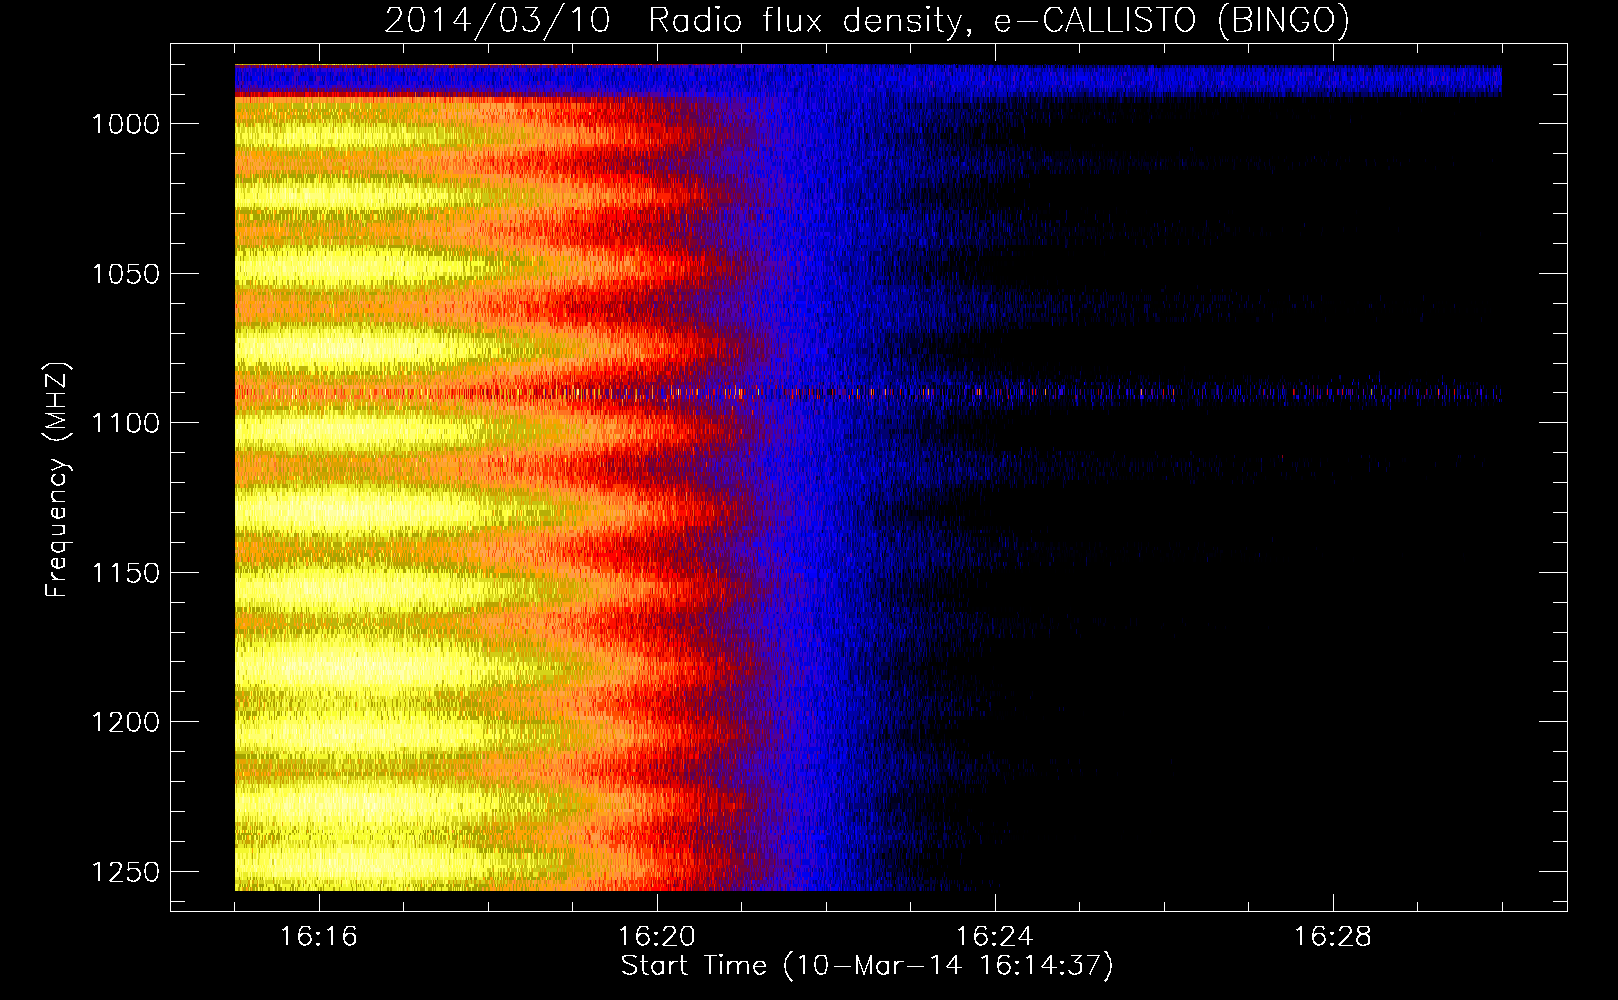Click the 16:28 time tick label

(x=1333, y=937)
